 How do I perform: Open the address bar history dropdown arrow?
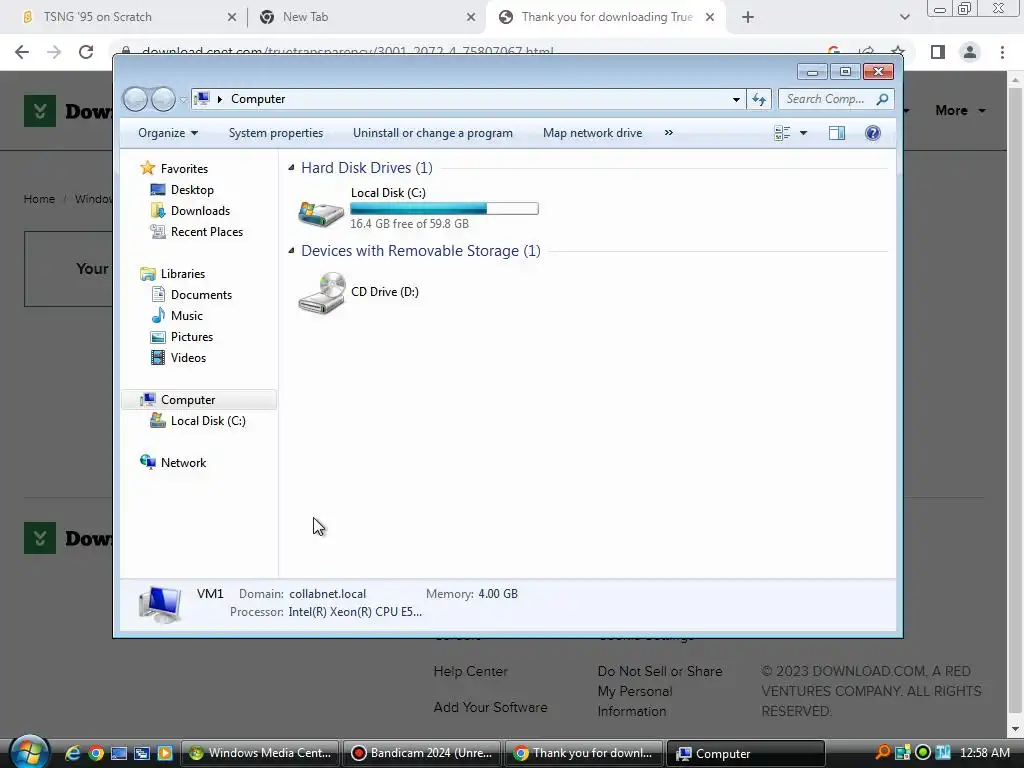[x=736, y=99]
